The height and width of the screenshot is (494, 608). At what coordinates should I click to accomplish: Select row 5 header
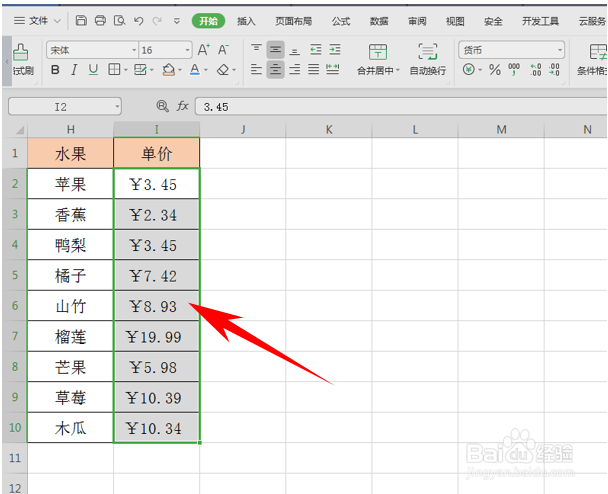[x=15, y=275]
